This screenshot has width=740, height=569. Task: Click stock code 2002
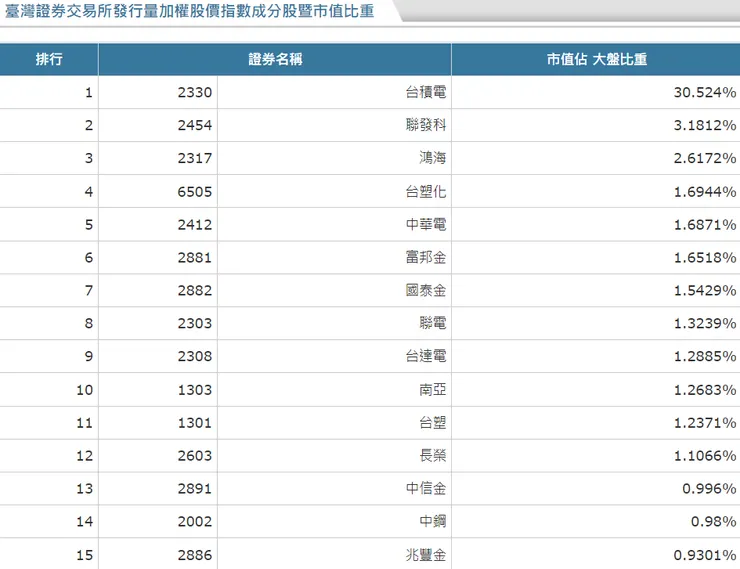tap(194, 522)
